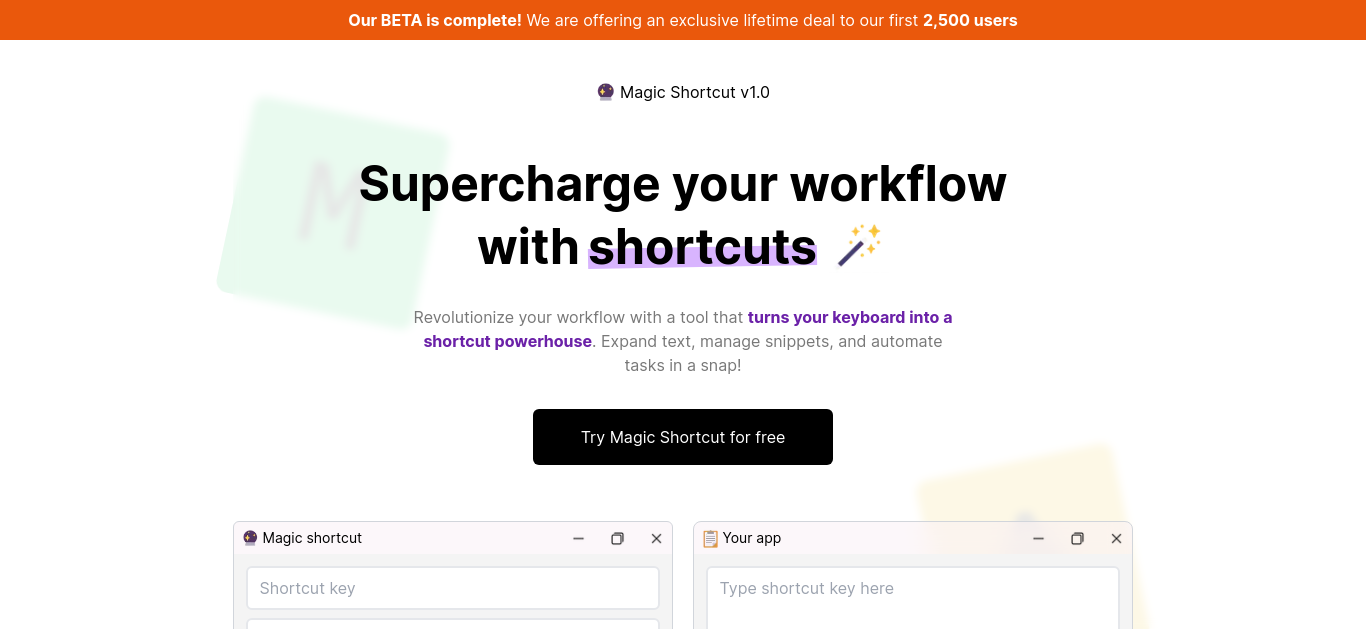Click the crystal ball logo beside Magic Shortcut v1.0

coord(605,92)
